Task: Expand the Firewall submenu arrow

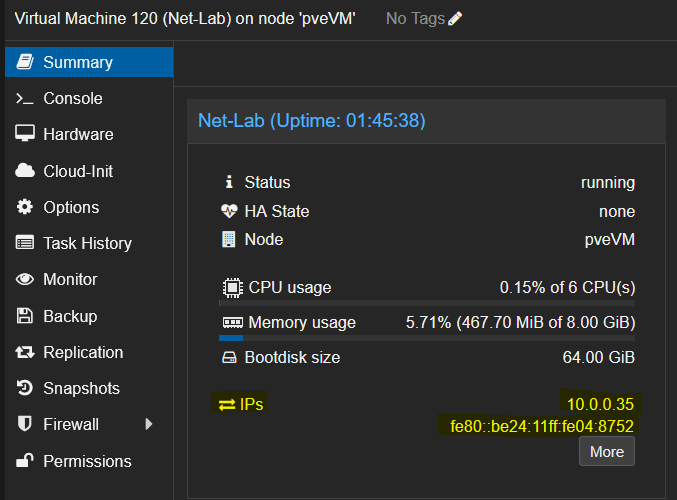Action: click(149, 424)
